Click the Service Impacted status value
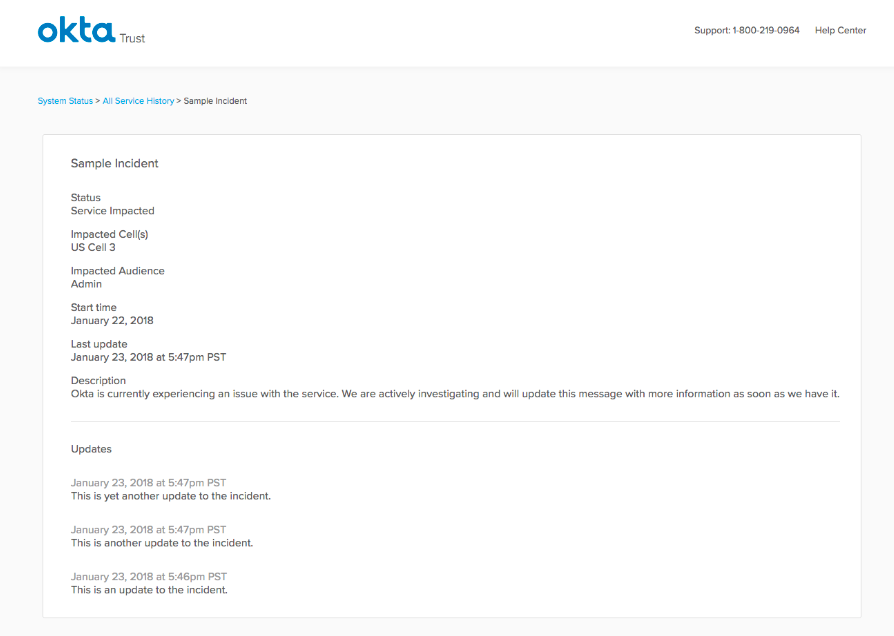 [x=112, y=211]
